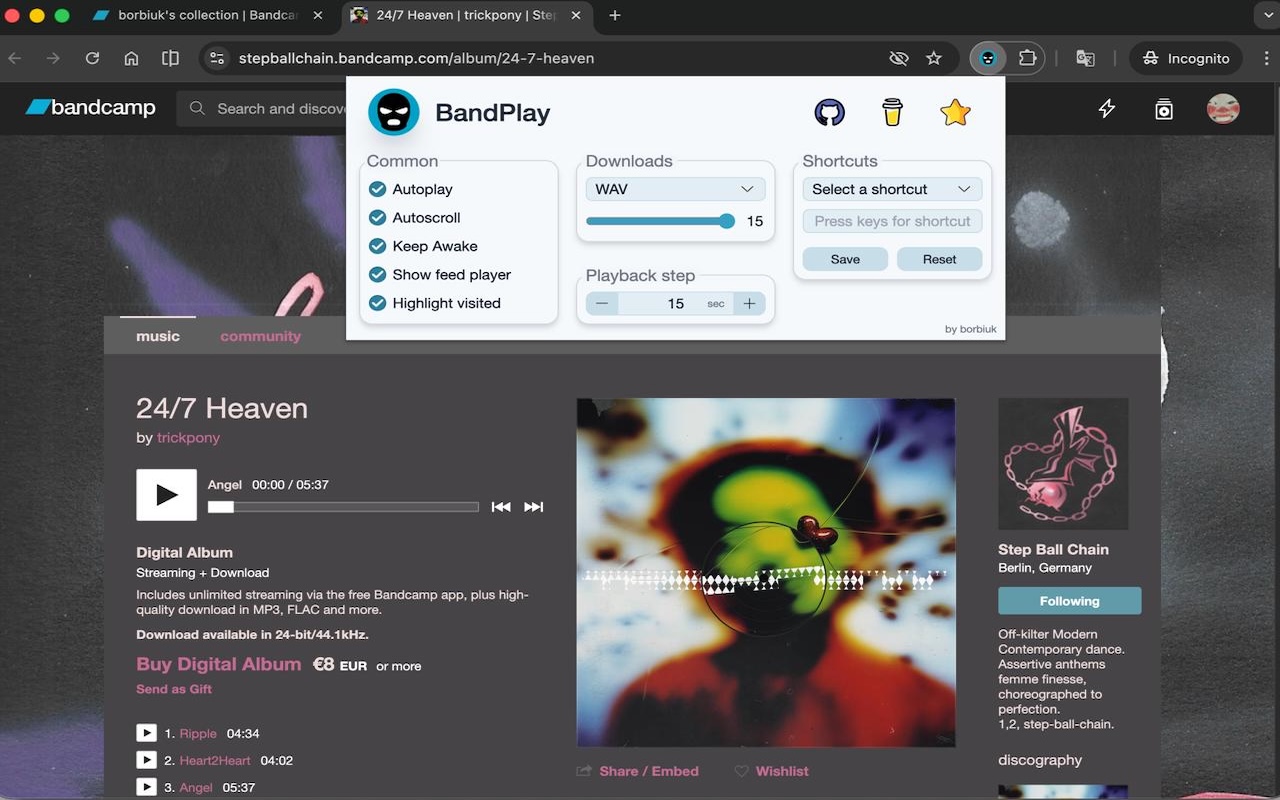
Task: Play track 3 Angel in tracklist
Action: [x=146, y=787]
